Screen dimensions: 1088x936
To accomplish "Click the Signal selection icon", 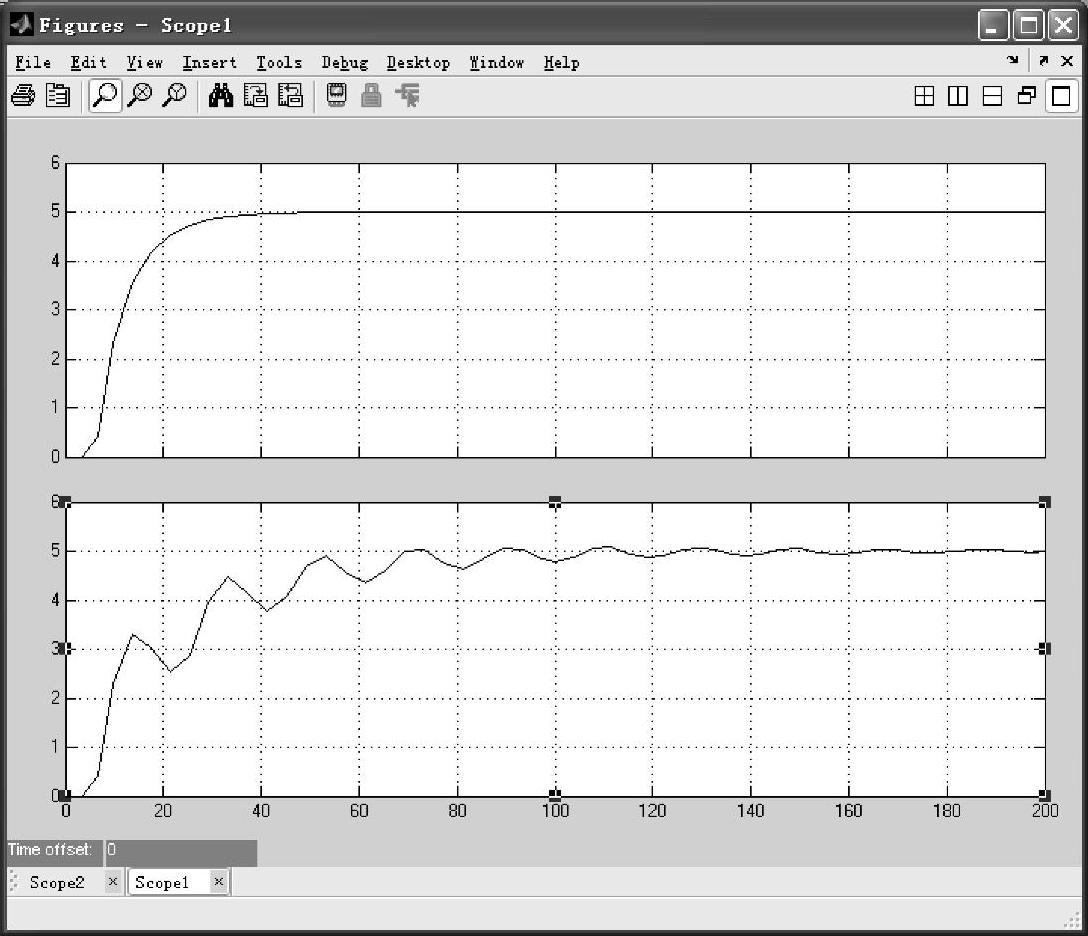I will (407, 96).
